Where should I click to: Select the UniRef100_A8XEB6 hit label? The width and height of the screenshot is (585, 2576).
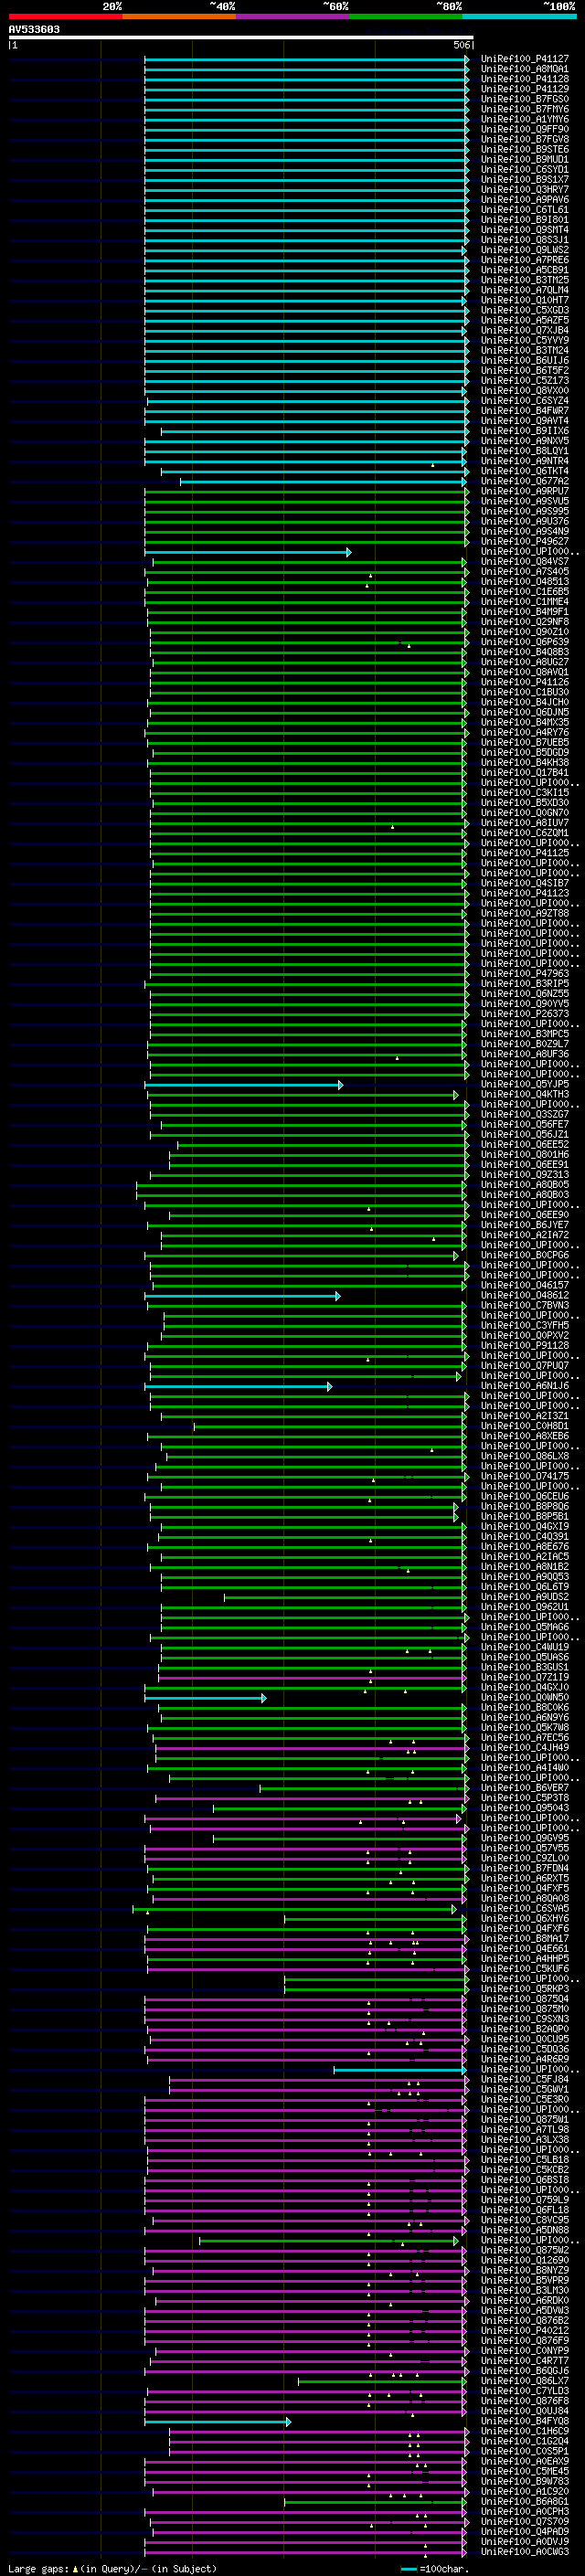click(x=524, y=1437)
